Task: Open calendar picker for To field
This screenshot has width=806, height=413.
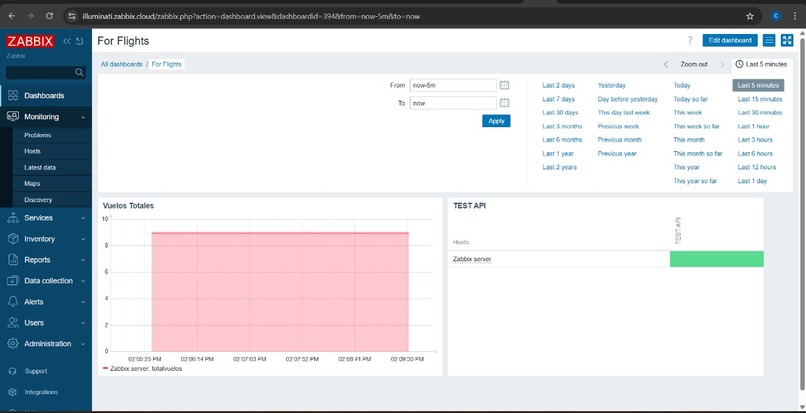Action: pyautogui.click(x=504, y=103)
